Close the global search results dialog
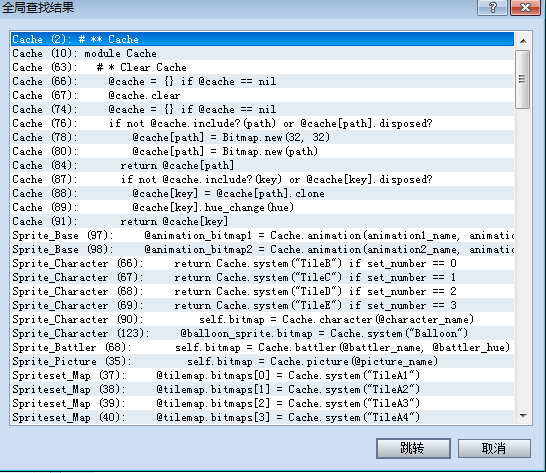Viewport: 546px width, 473px height. (x=525, y=7)
